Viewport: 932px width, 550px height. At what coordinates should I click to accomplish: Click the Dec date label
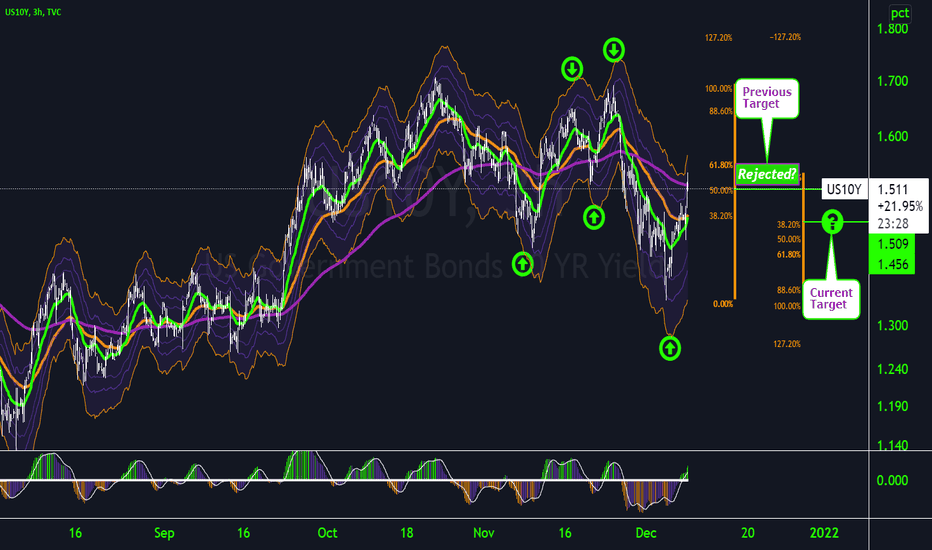coord(646,533)
